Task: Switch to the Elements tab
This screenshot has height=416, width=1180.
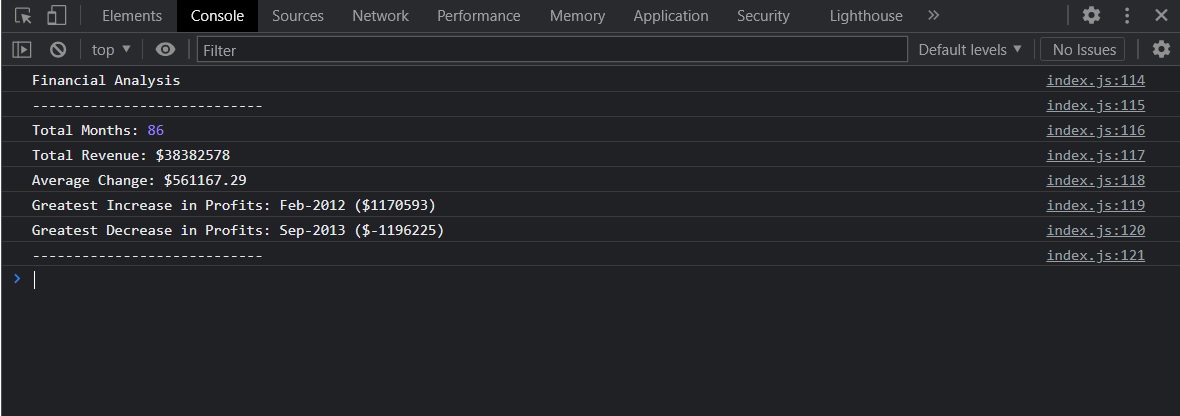Action: coord(132,16)
